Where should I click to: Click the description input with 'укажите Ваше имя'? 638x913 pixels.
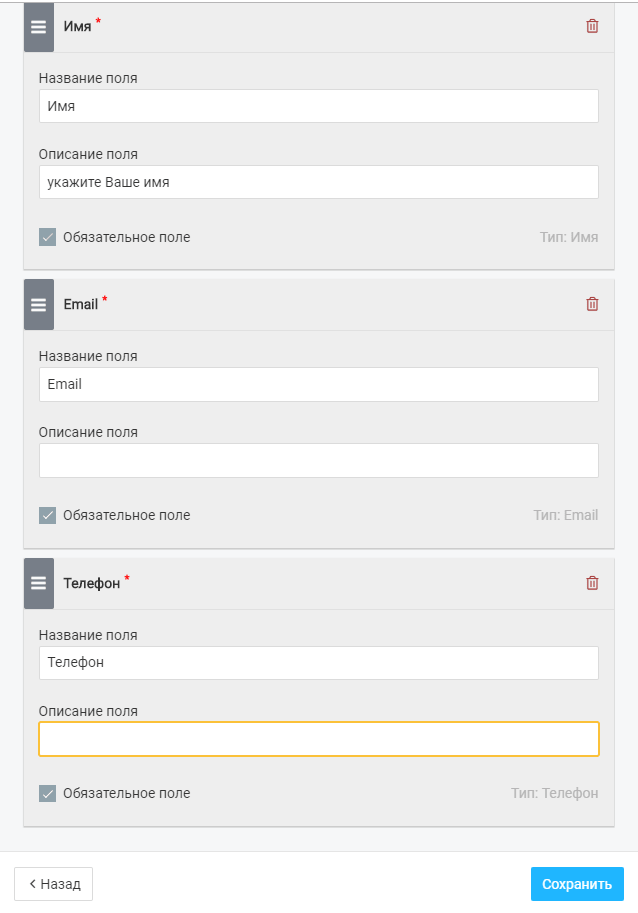point(318,182)
